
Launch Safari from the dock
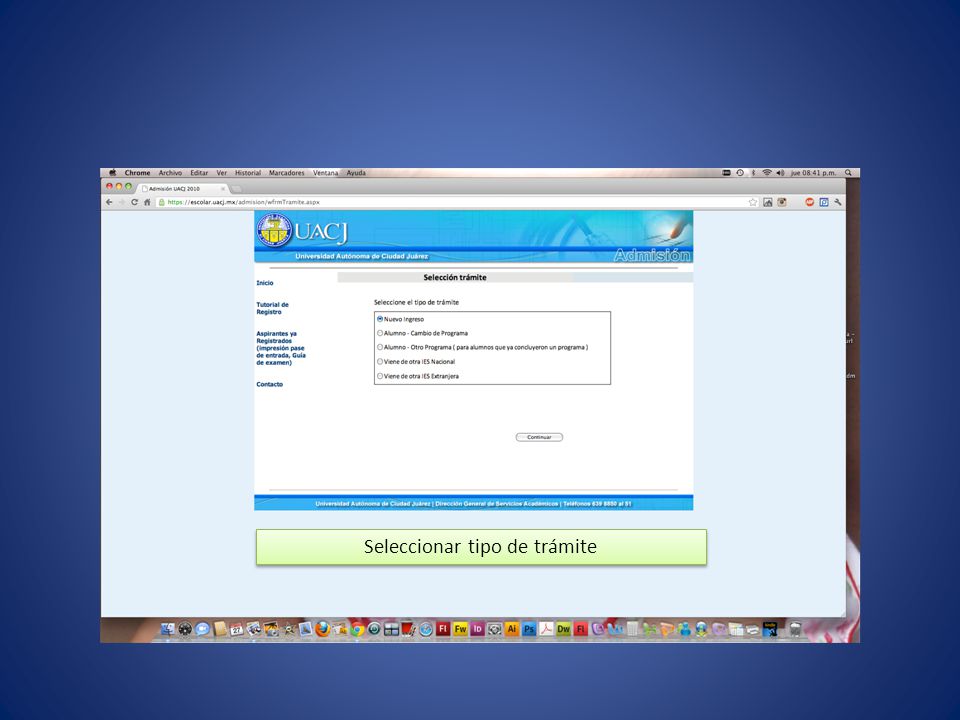pyautogui.click(x=426, y=629)
